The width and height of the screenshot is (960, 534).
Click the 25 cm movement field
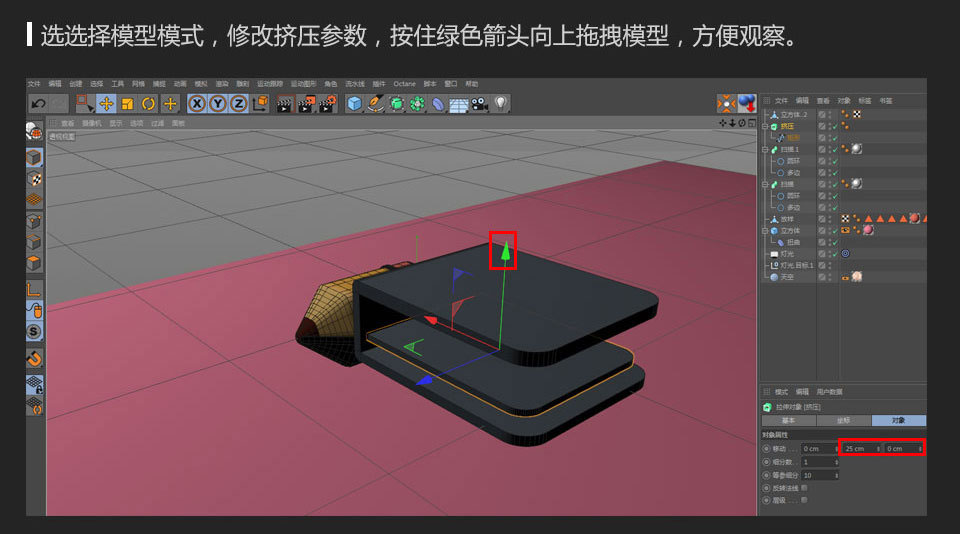[x=861, y=449]
